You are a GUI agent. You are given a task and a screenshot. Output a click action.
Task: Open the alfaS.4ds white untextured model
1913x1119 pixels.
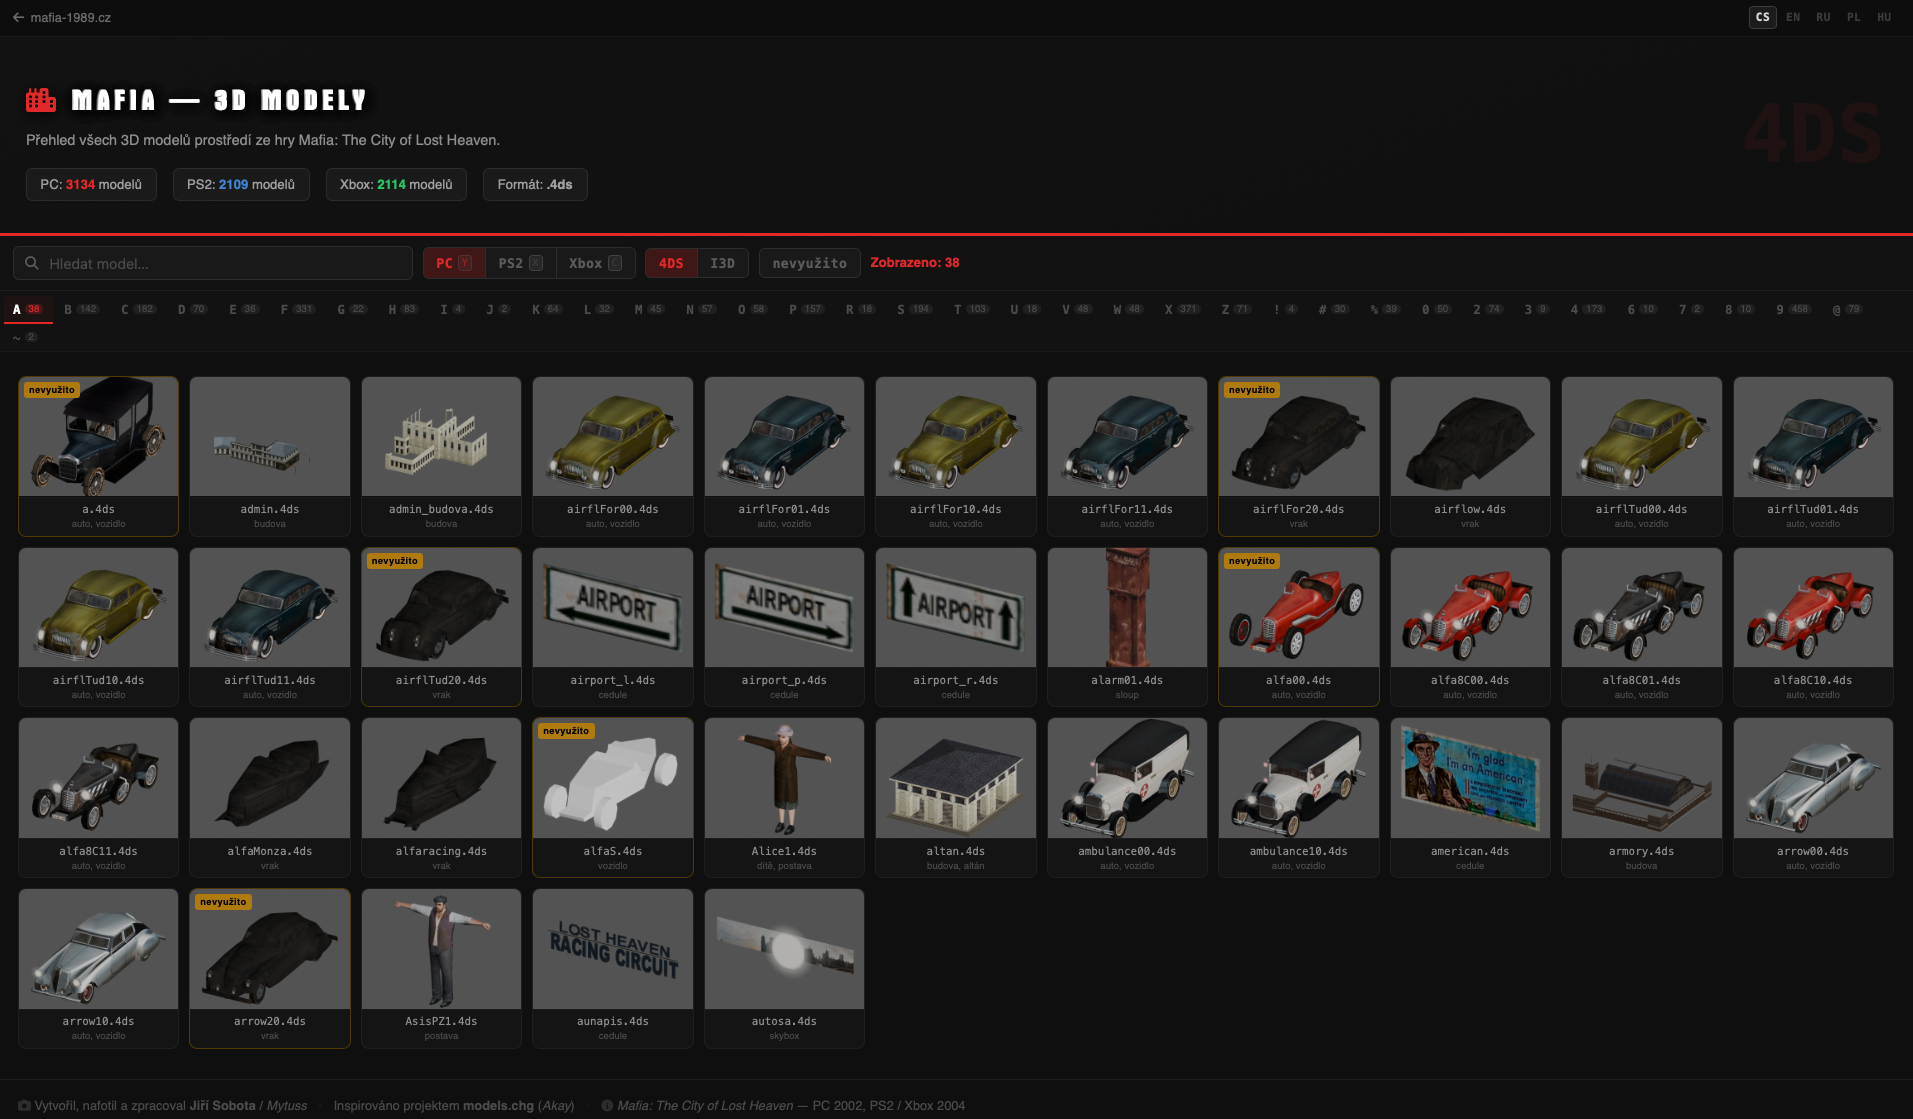(x=613, y=798)
